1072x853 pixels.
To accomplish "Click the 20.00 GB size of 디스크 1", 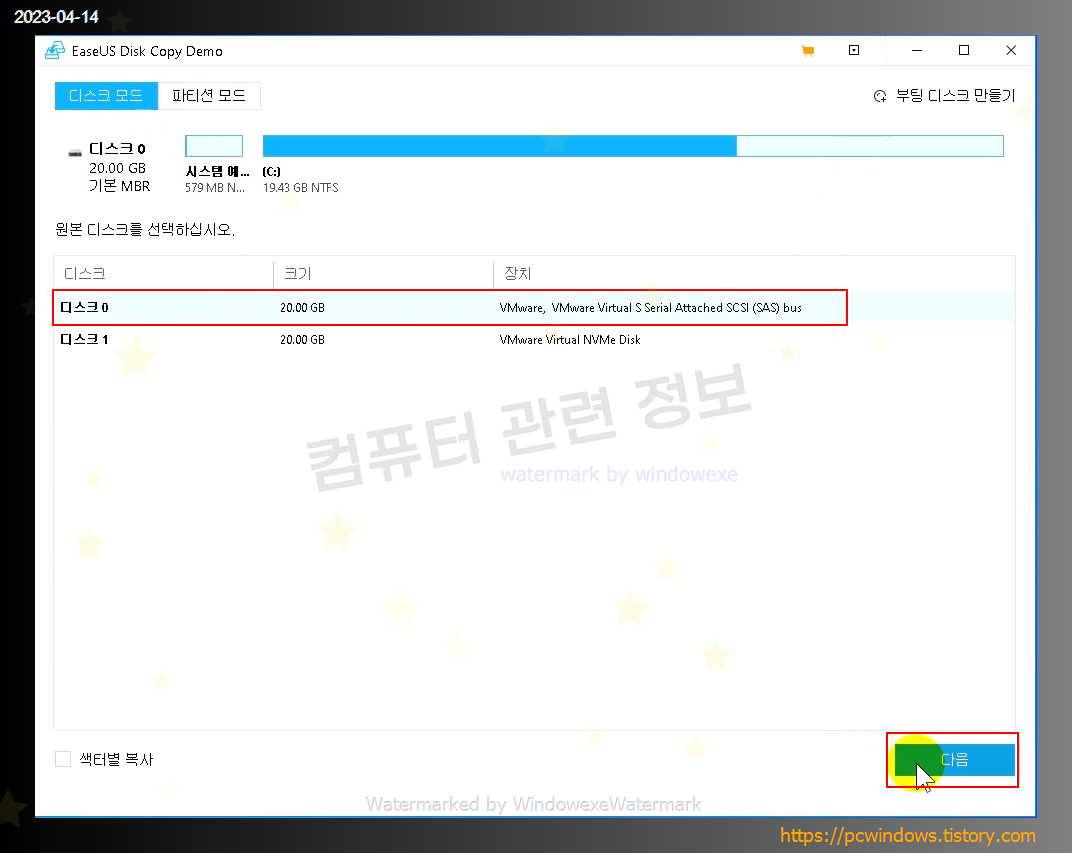I will tap(302, 340).
